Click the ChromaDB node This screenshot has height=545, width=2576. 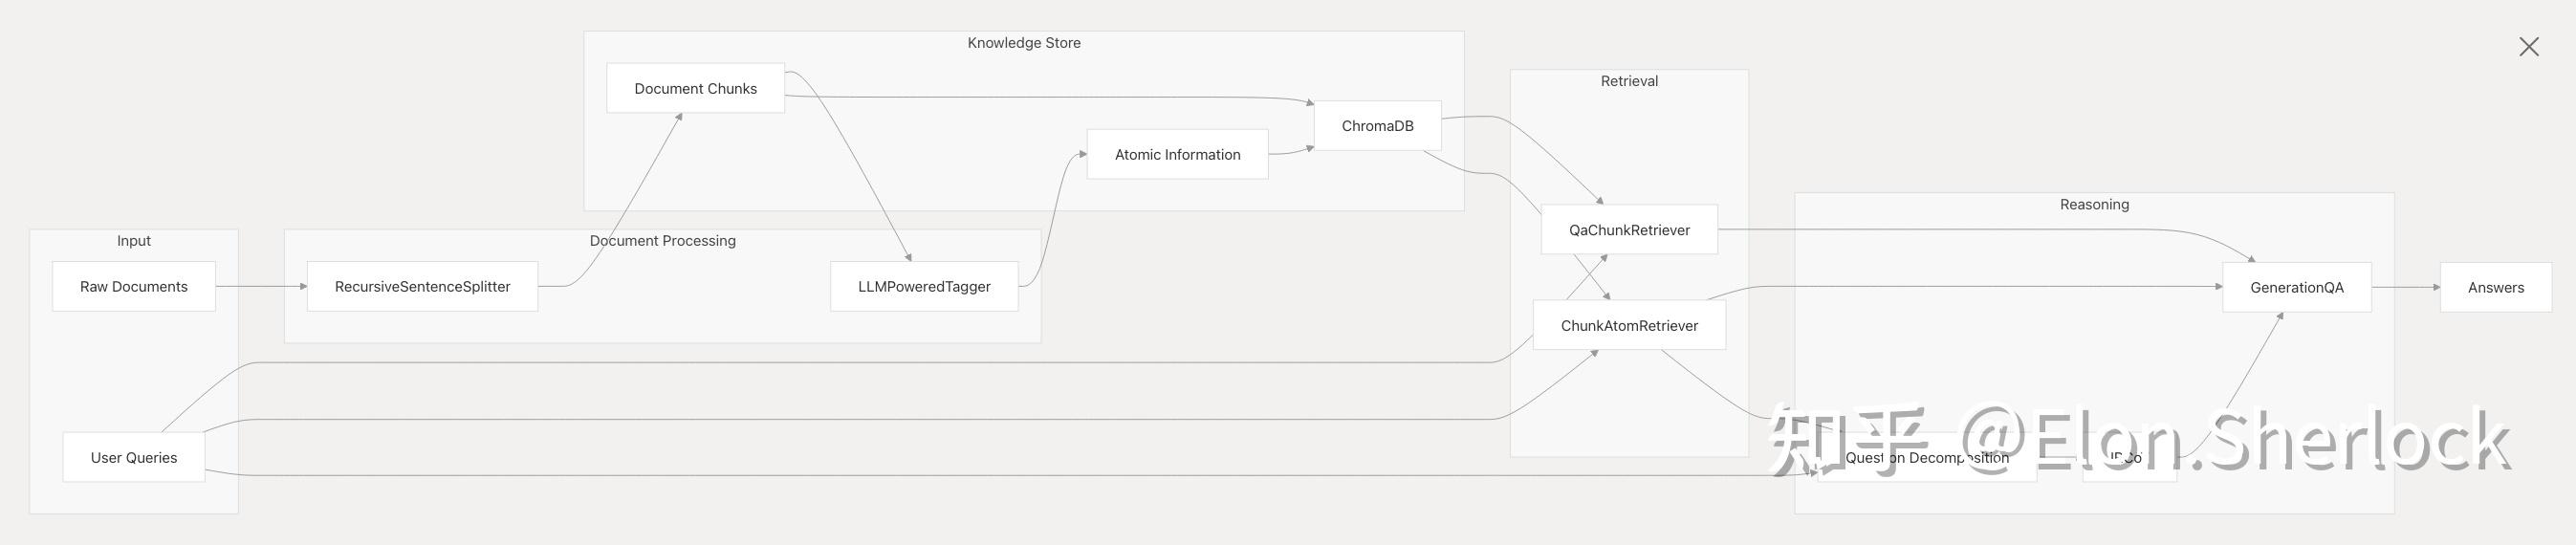point(1377,126)
